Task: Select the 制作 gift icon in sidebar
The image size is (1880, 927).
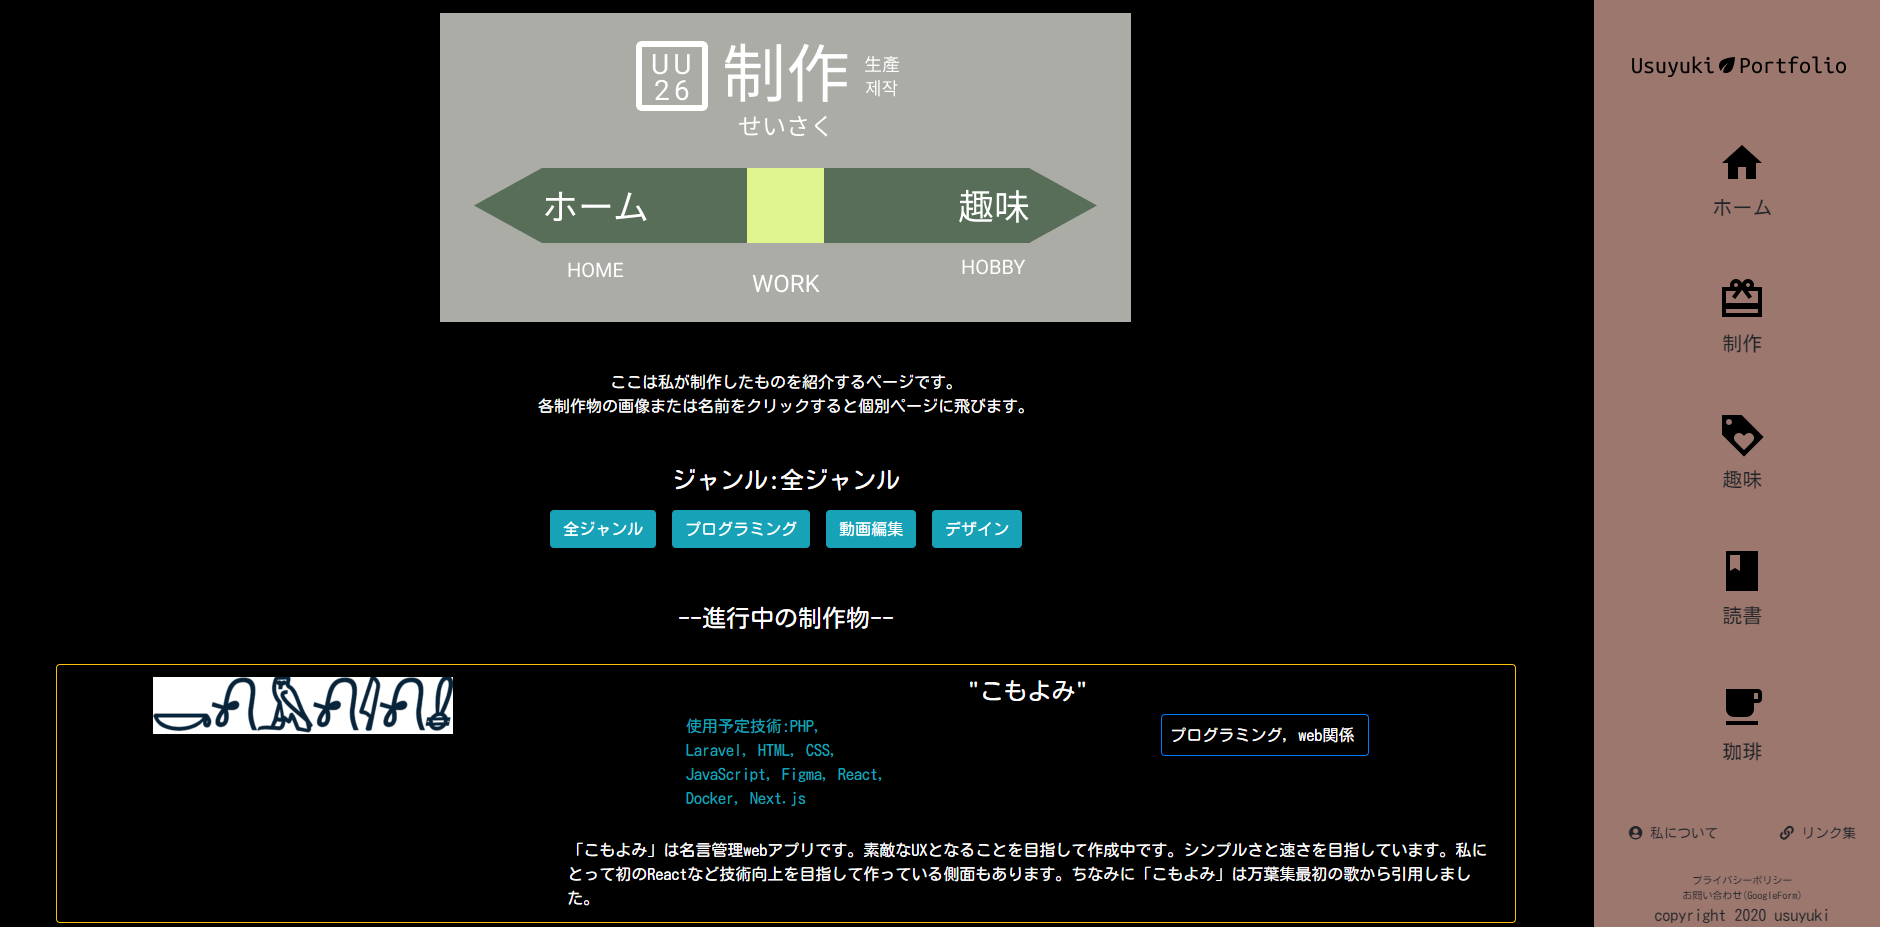Action: pos(1741,298)
